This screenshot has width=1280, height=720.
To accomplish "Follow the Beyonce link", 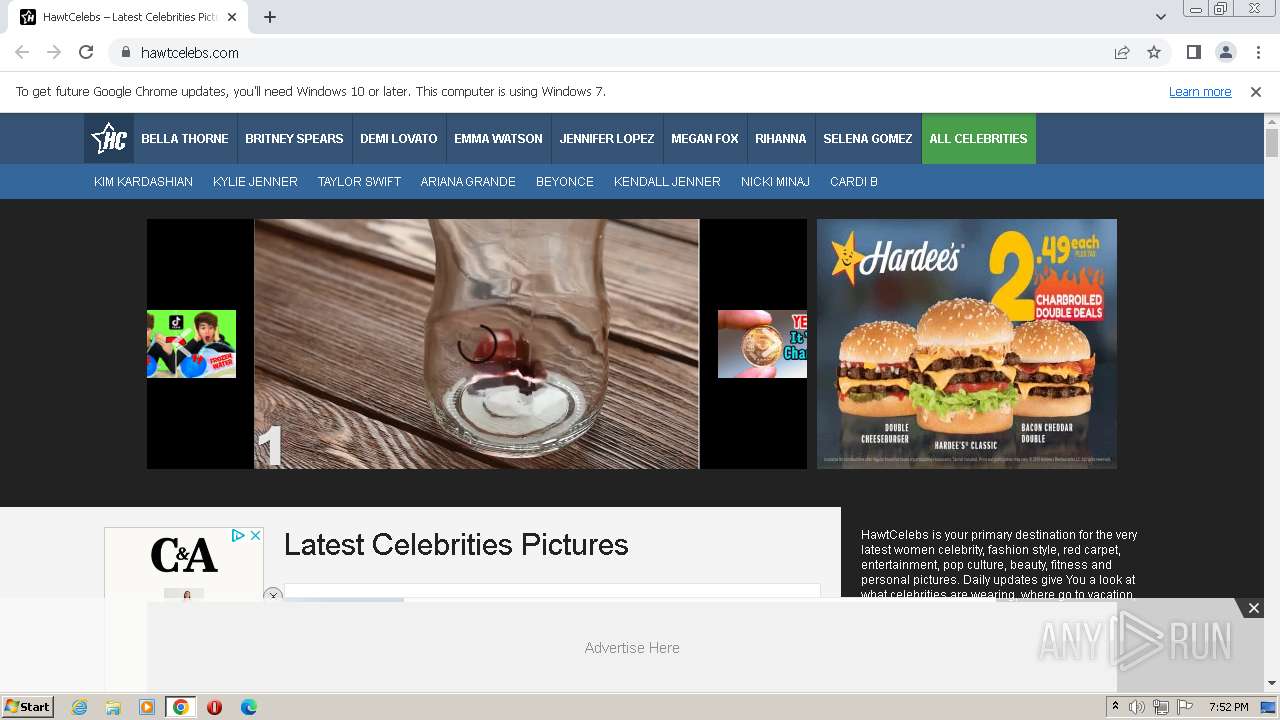I will point(565,182).
